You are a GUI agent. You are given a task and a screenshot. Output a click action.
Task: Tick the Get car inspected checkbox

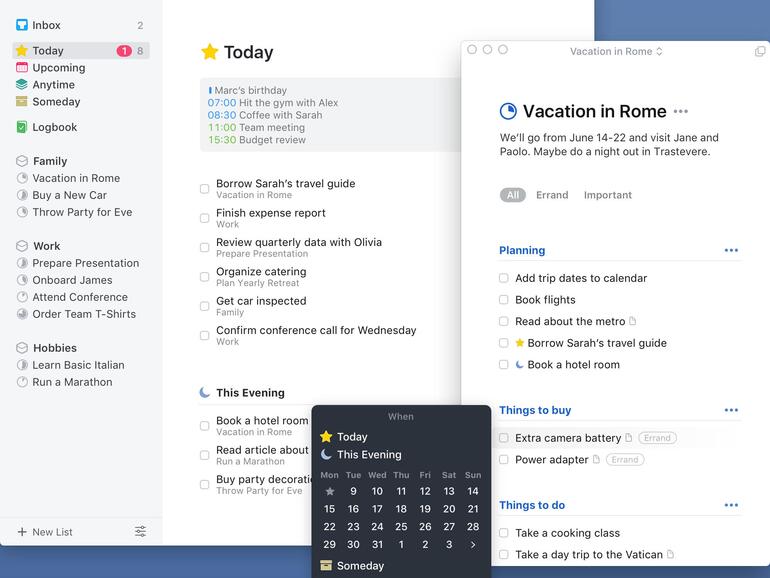click(205, 306)
